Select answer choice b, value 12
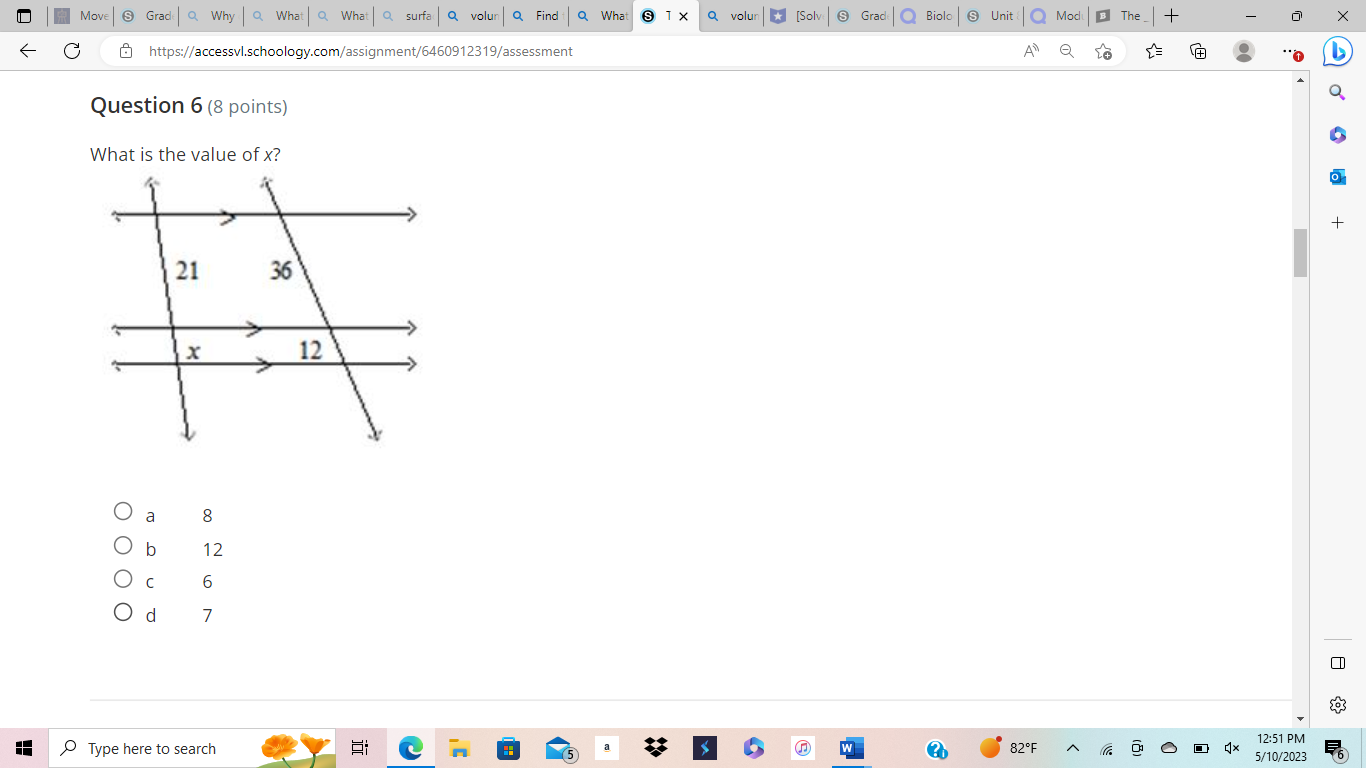The height and width of the screenshot is (768, 1366). tap(123, 545)
